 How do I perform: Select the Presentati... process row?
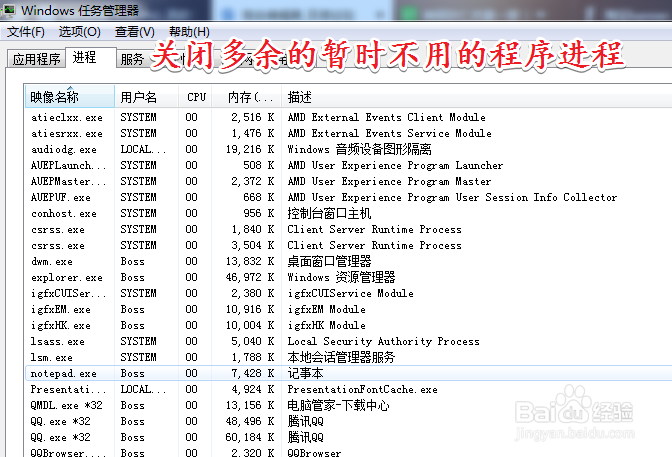coord(348,390)
